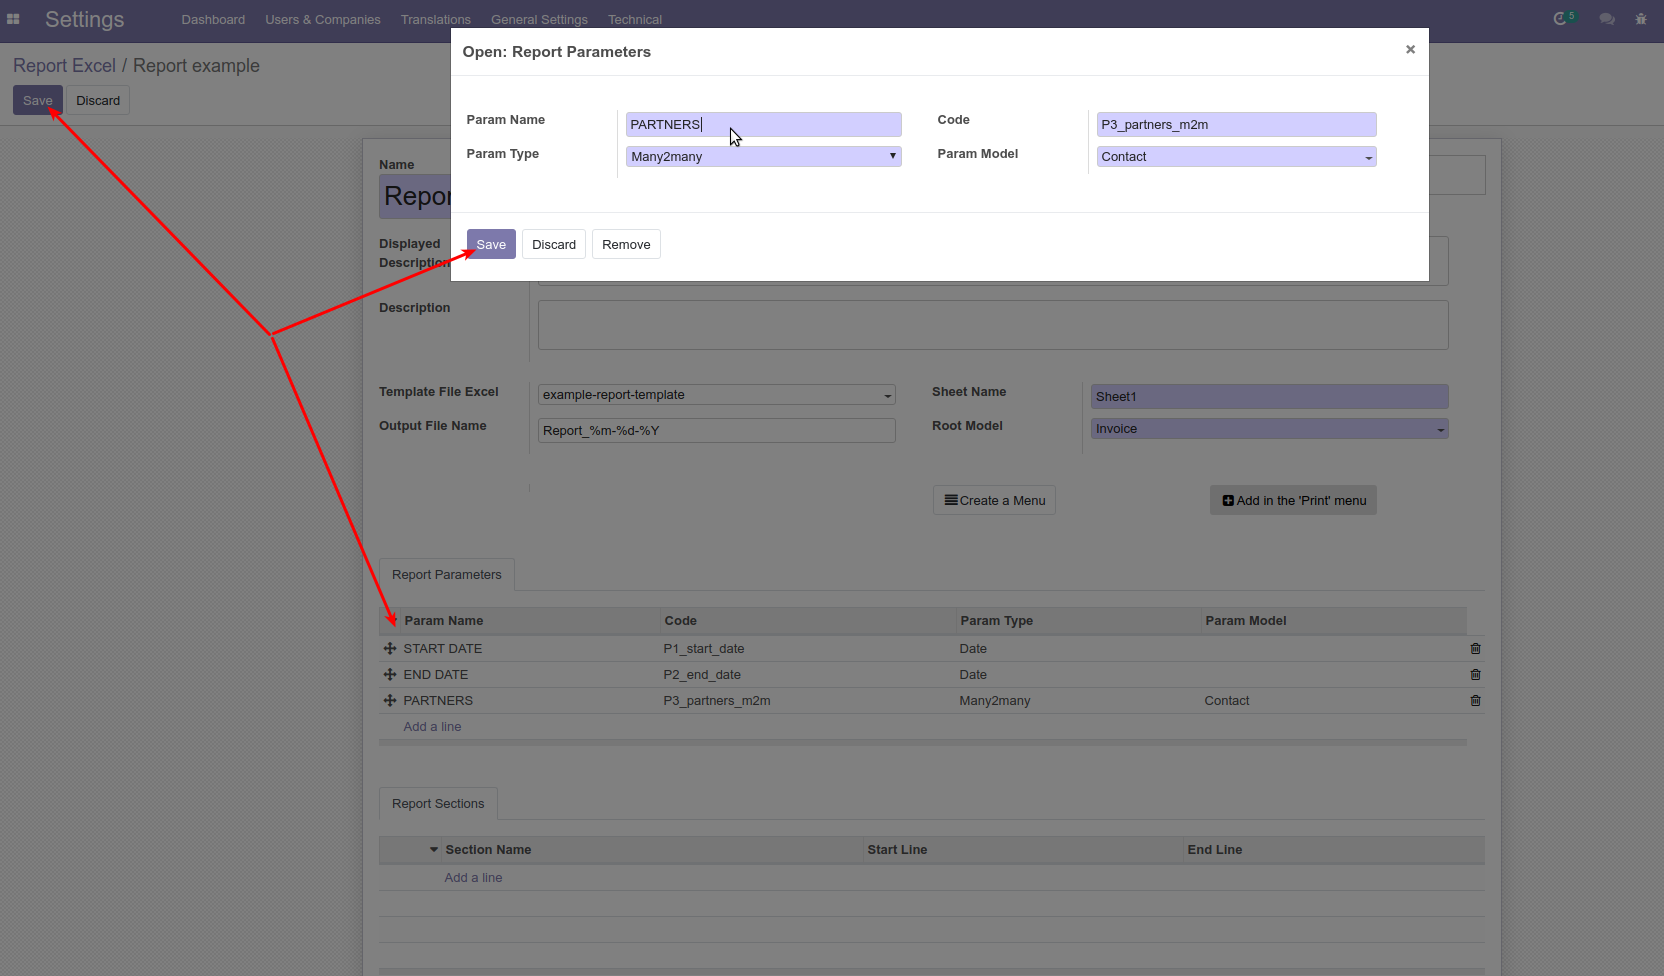Grab the END DATE row drag handle
This screenshot has height=976, width=1664.
tap(390, 675)
